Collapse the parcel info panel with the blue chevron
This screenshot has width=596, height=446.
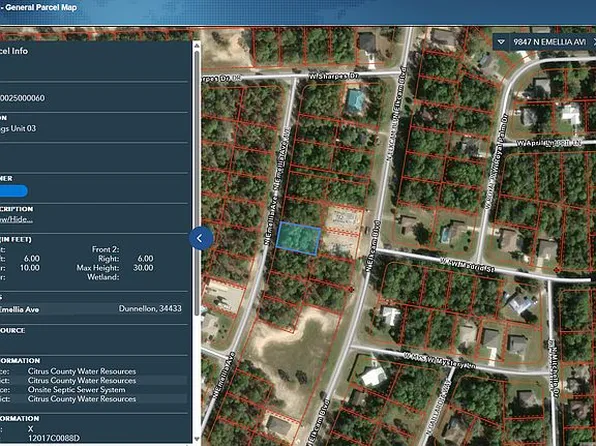click(200, 238)
